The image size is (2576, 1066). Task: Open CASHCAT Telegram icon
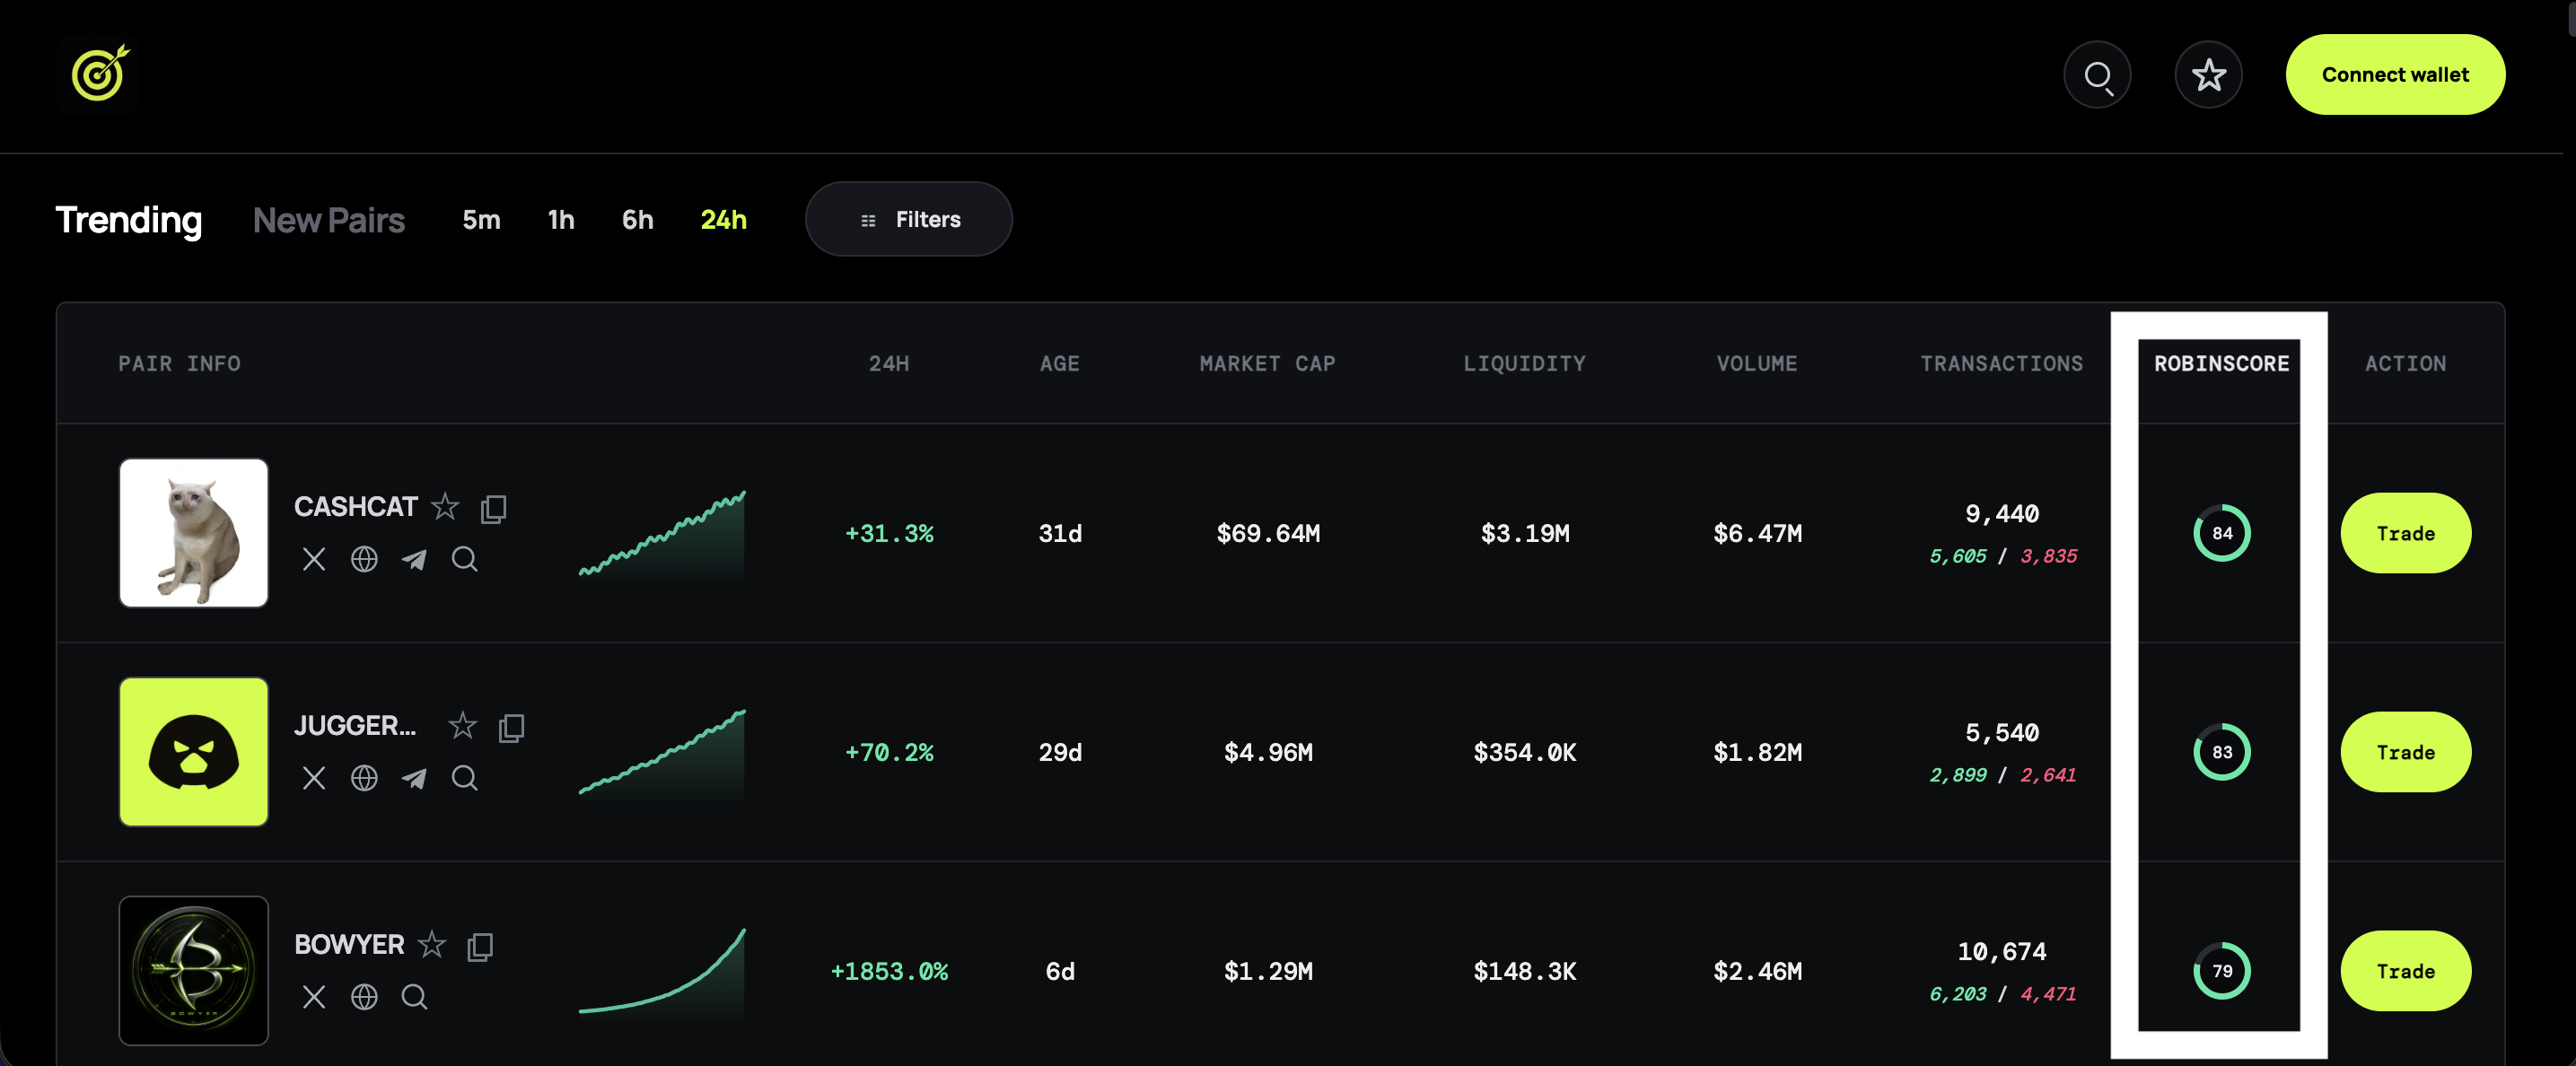[414, 559]
